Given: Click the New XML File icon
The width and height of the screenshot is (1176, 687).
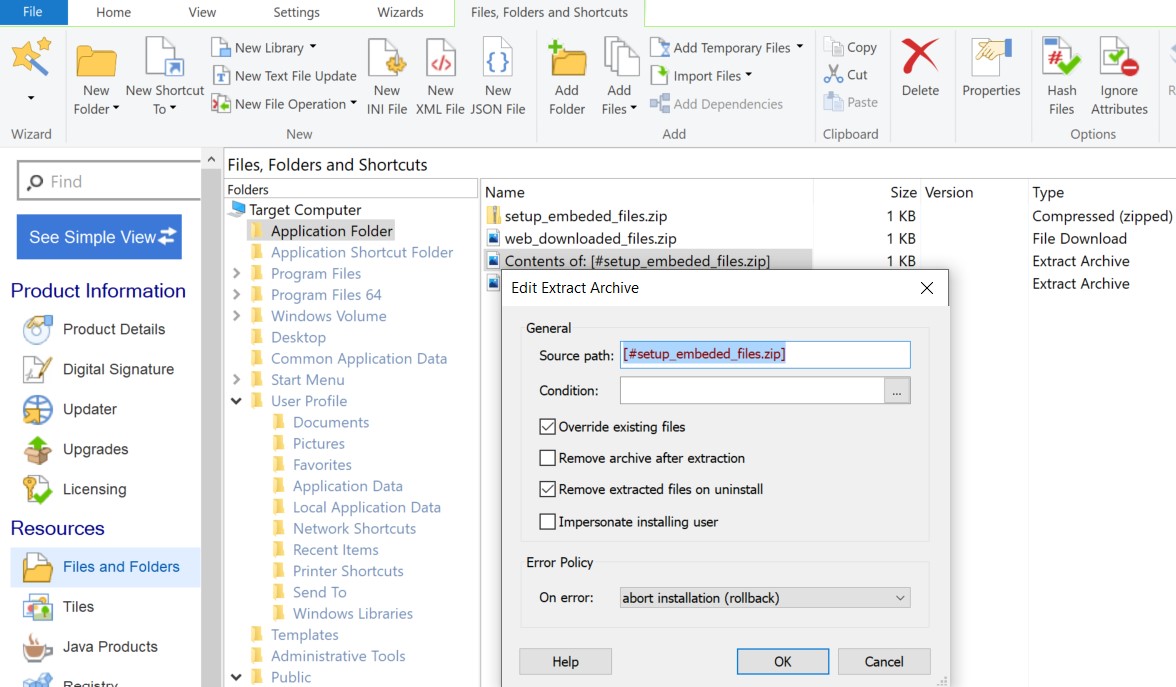Looking at the screenshot, I should coord(440,63).
